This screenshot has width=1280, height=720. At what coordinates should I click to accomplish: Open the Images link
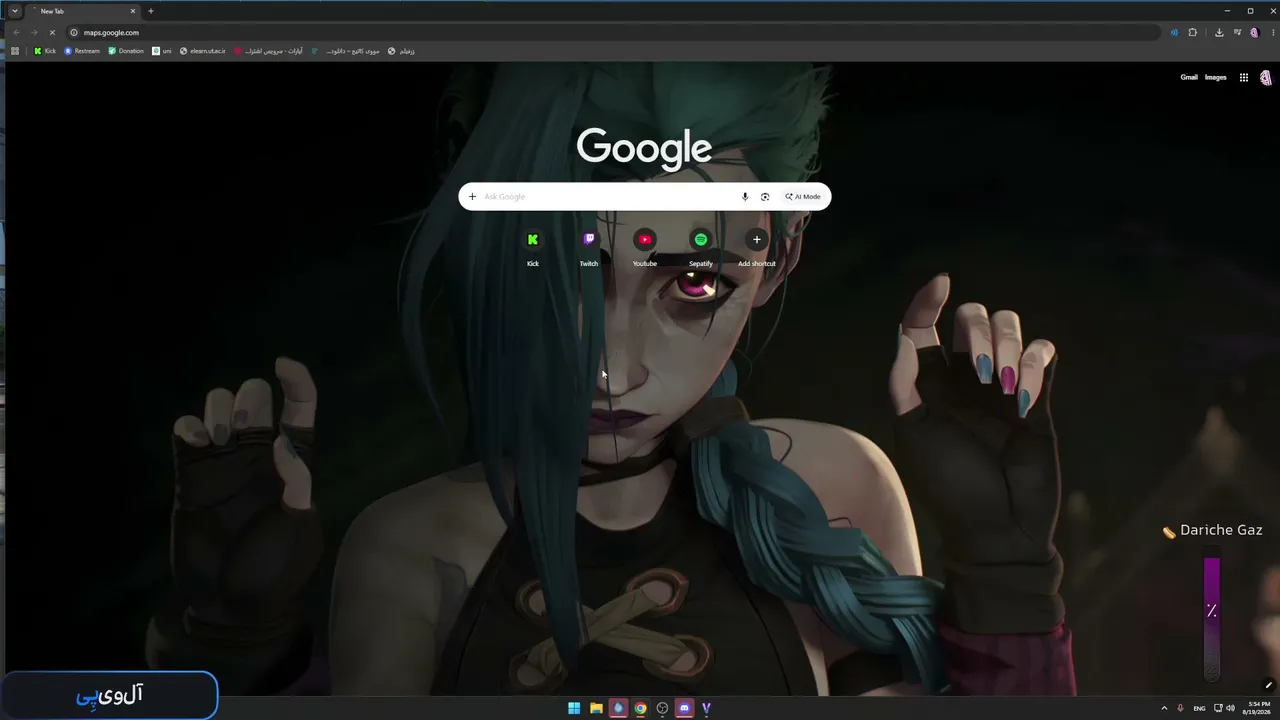(1215, 77)
